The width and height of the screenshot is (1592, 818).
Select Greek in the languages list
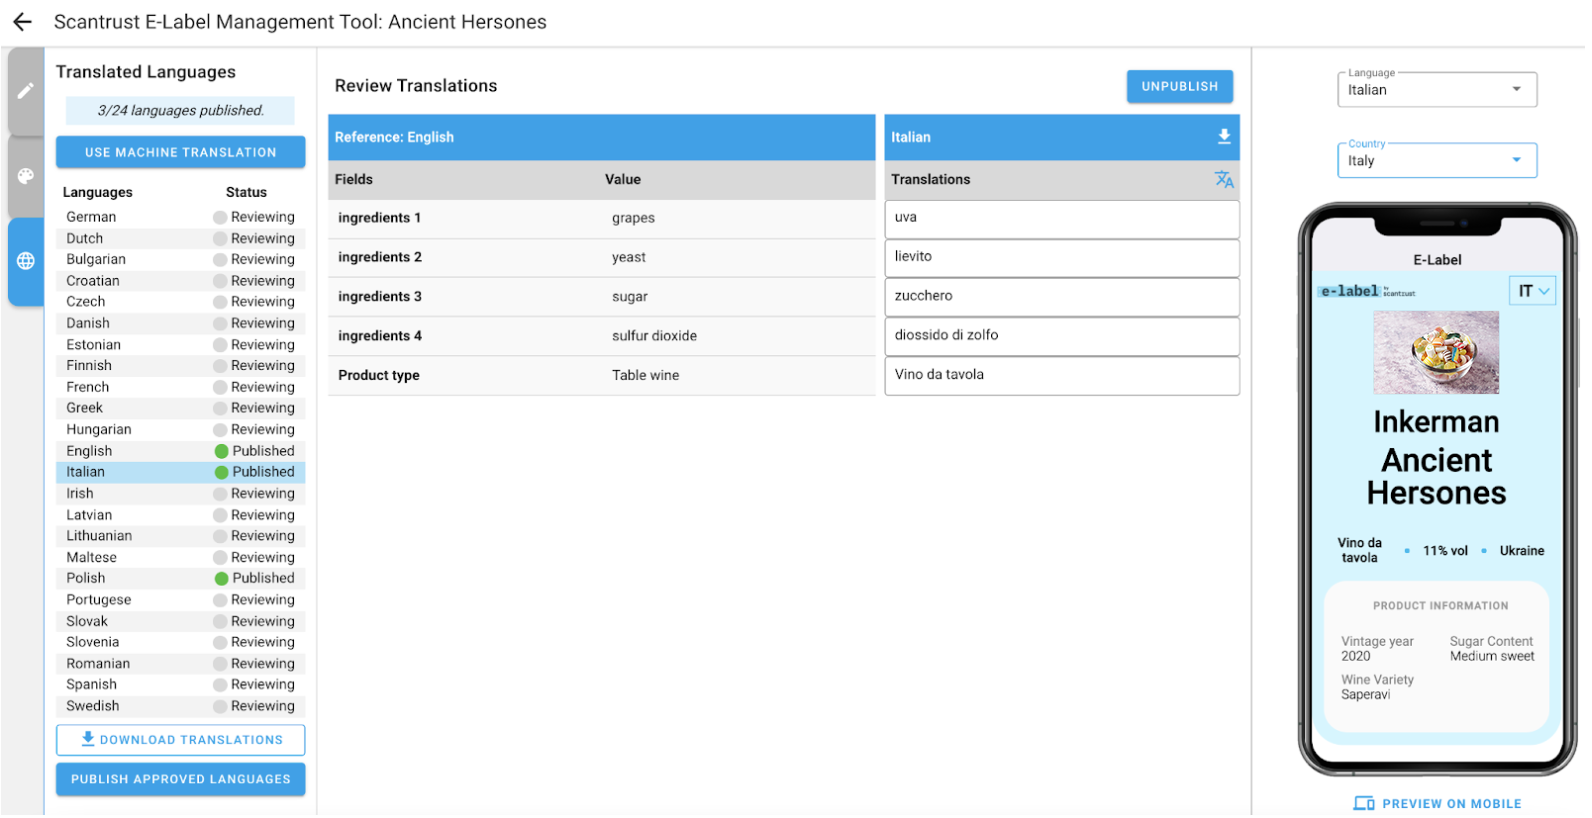[181, 409]
